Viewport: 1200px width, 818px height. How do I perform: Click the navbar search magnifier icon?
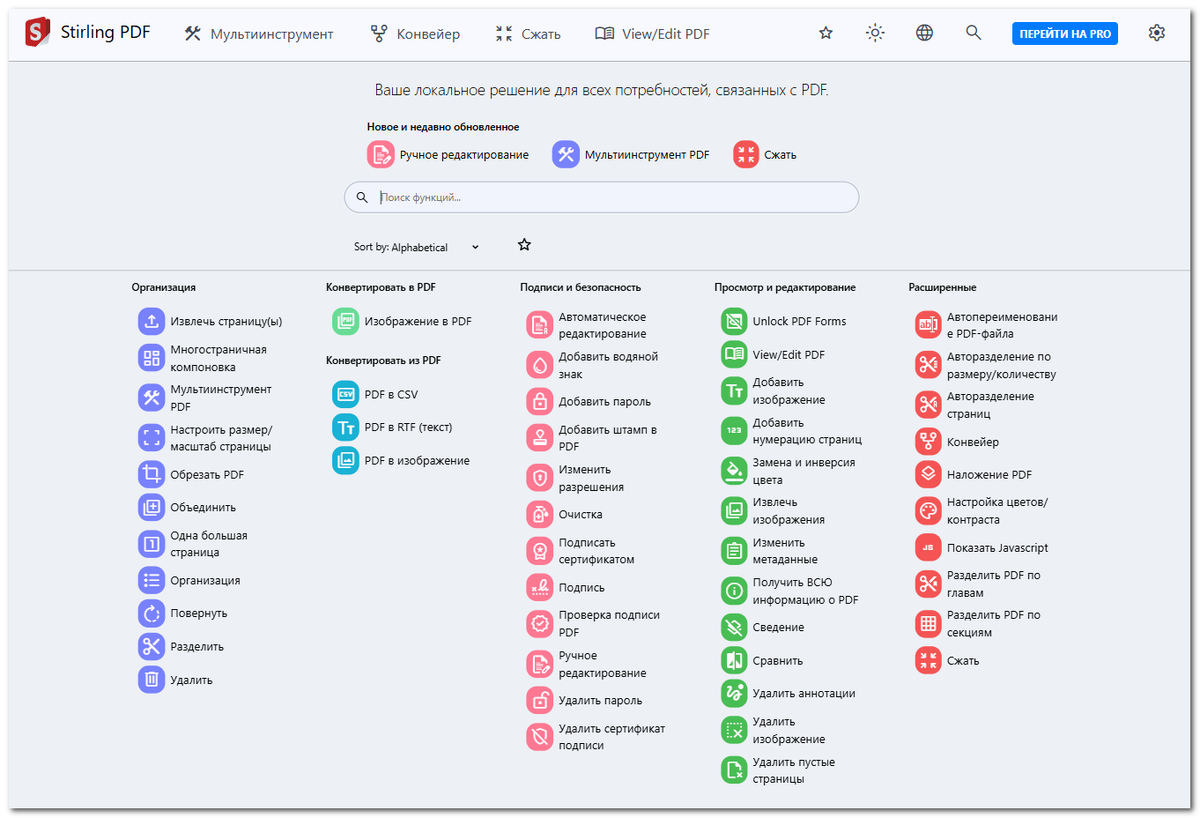[x=973, y=33]
